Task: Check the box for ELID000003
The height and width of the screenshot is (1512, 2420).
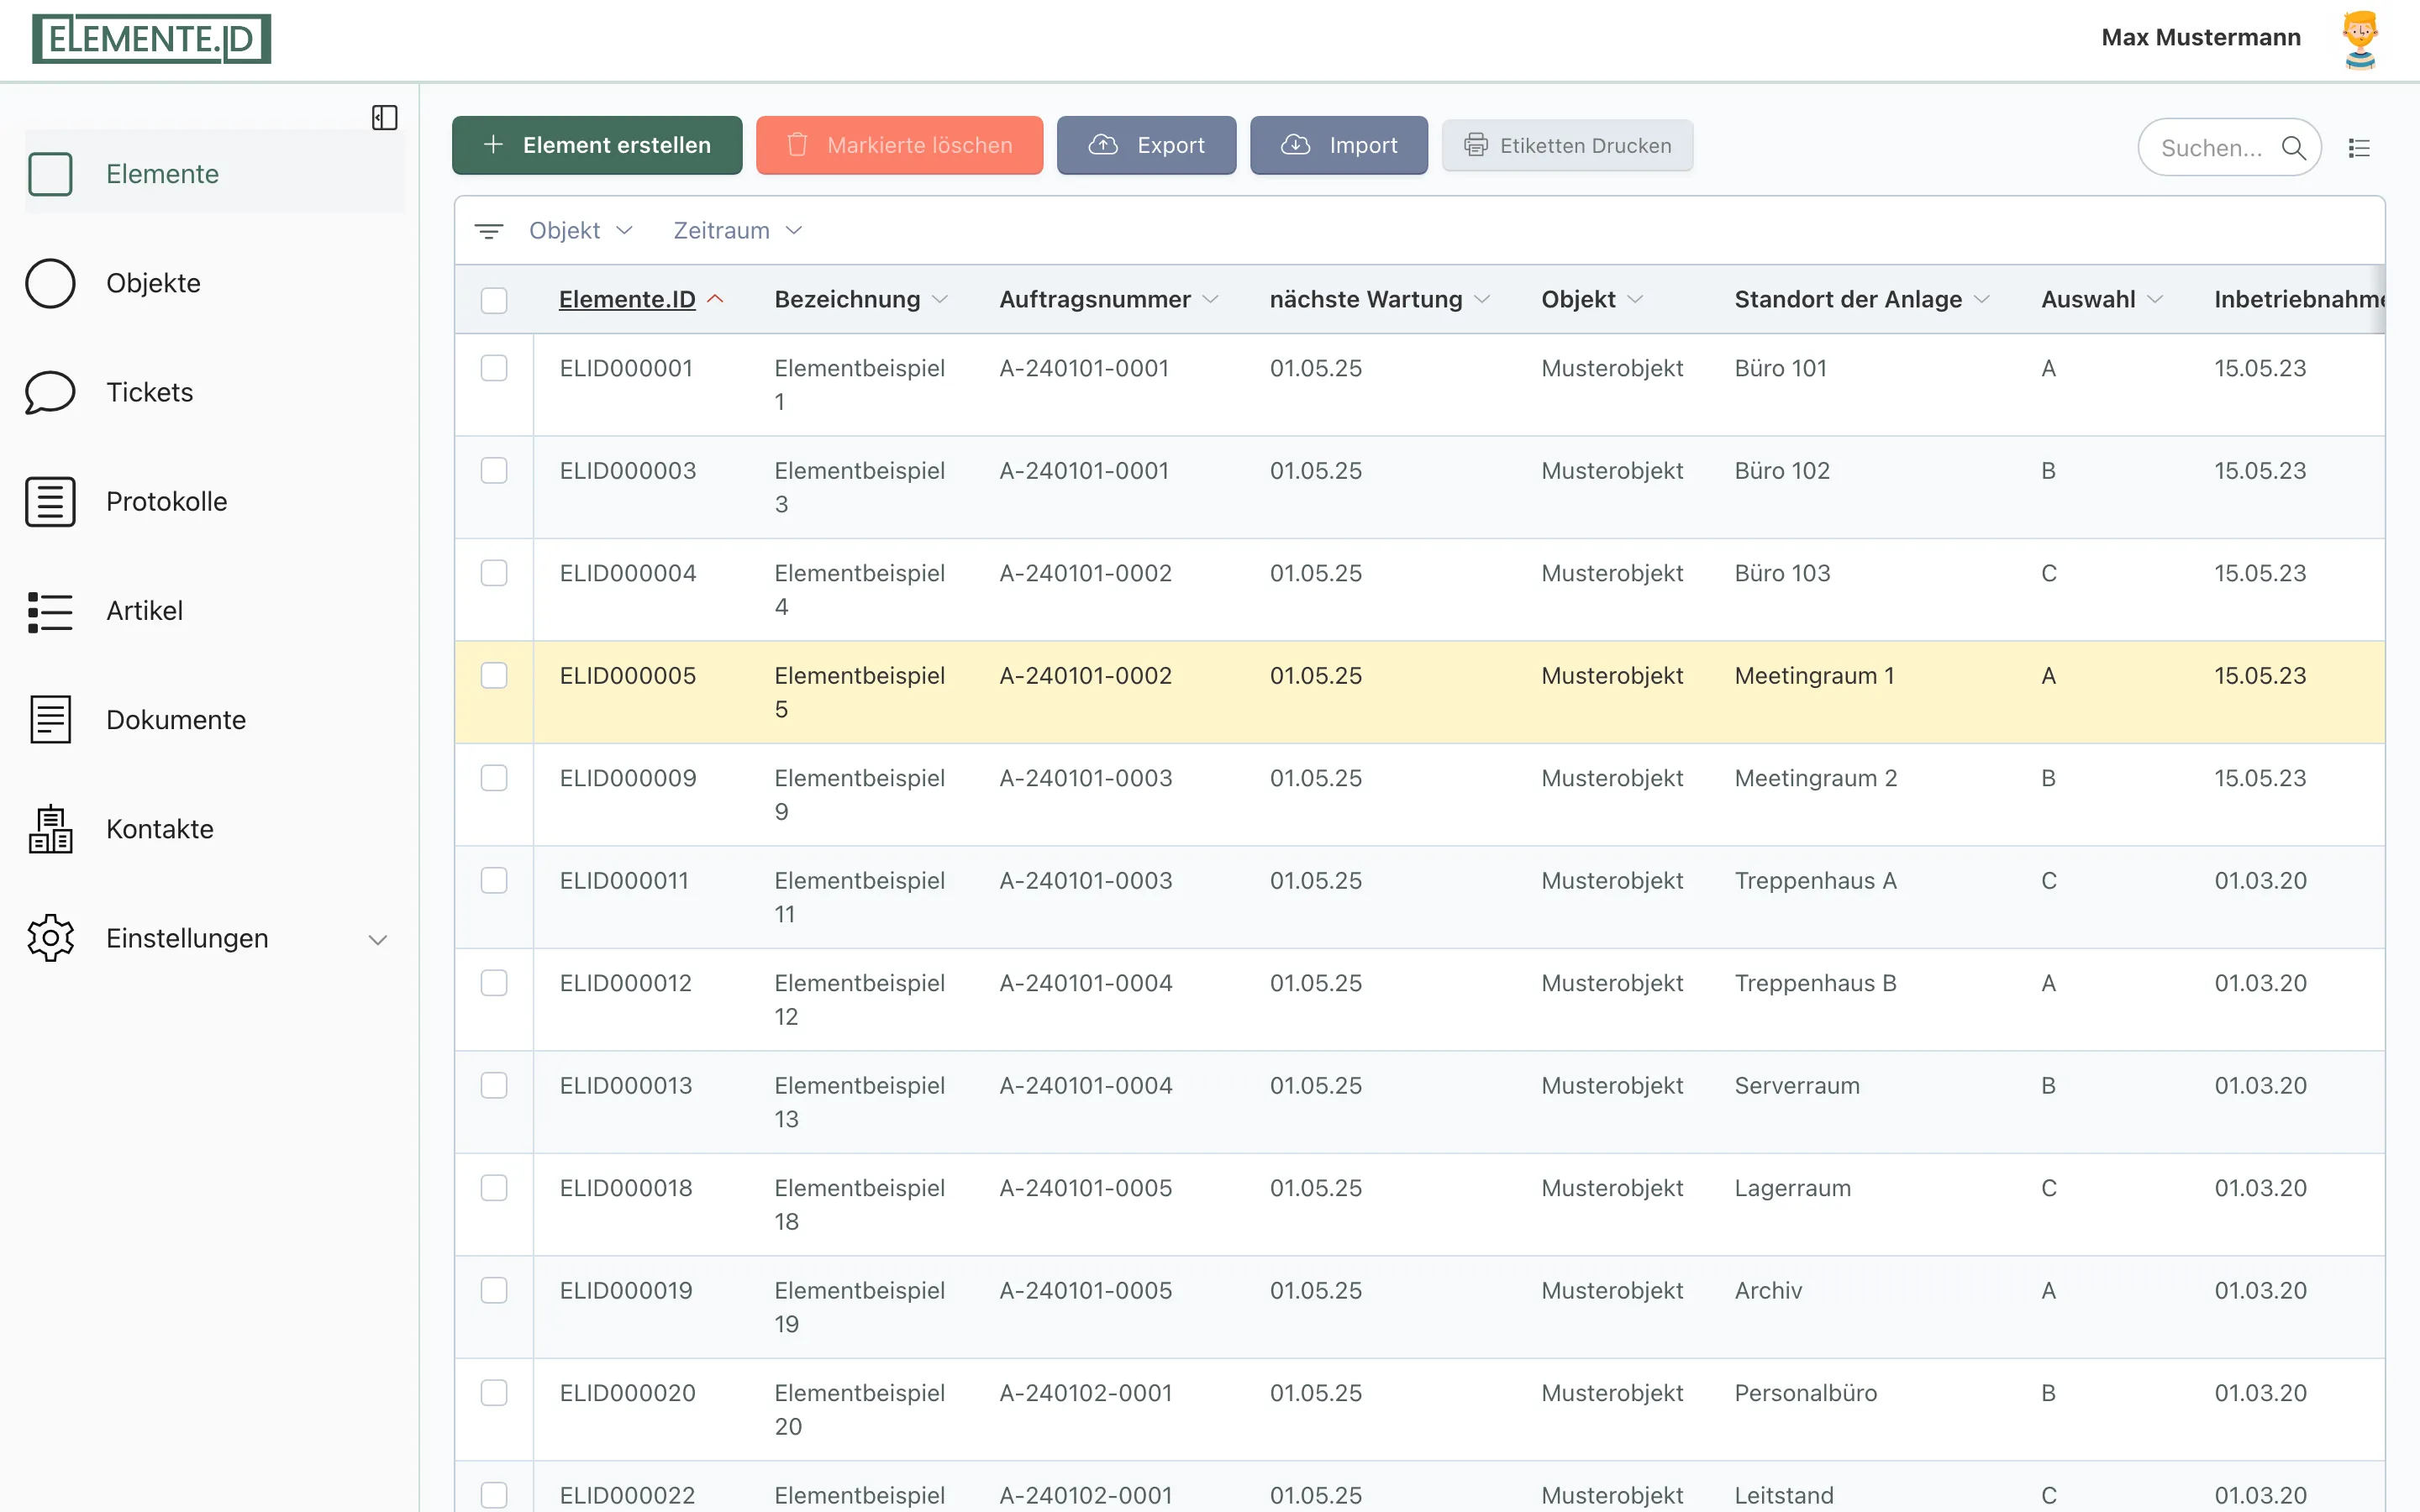Action: [494, 471]
